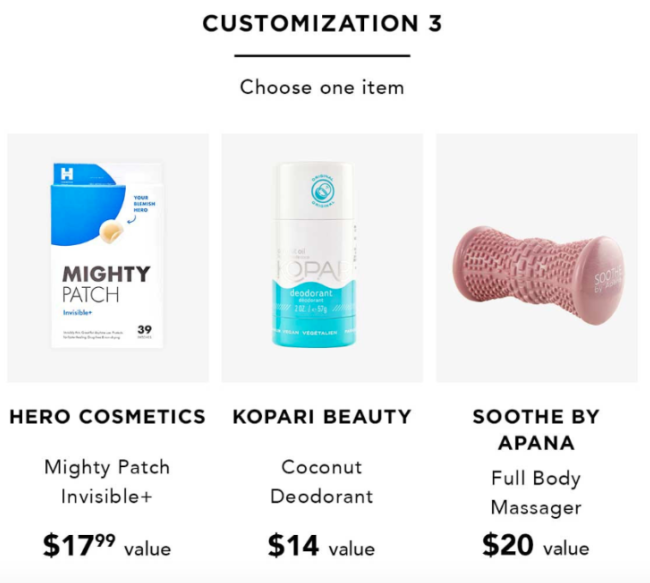
Task: Open the Coconut Deodorant product title
Action: tap(322, 482)
